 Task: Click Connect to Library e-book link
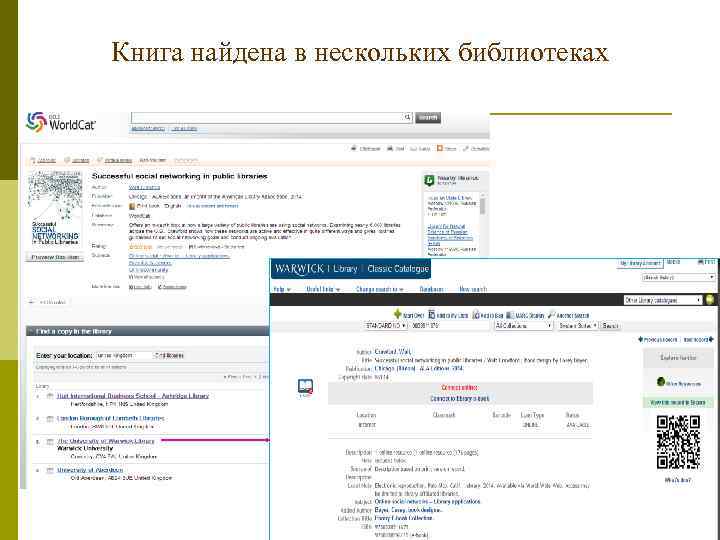click(x=460, y=399)
